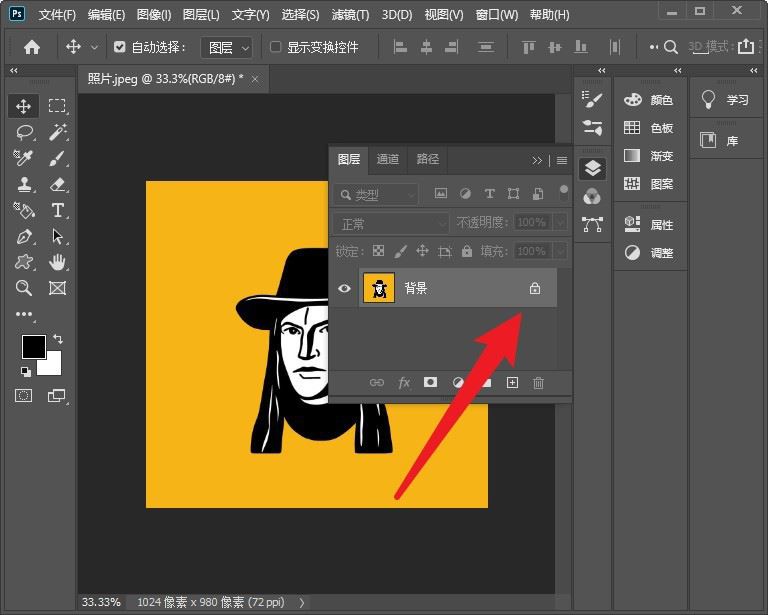This screenshot has width=768, height=615.
Task: Select the Path Selection tool
Action: 57,237
